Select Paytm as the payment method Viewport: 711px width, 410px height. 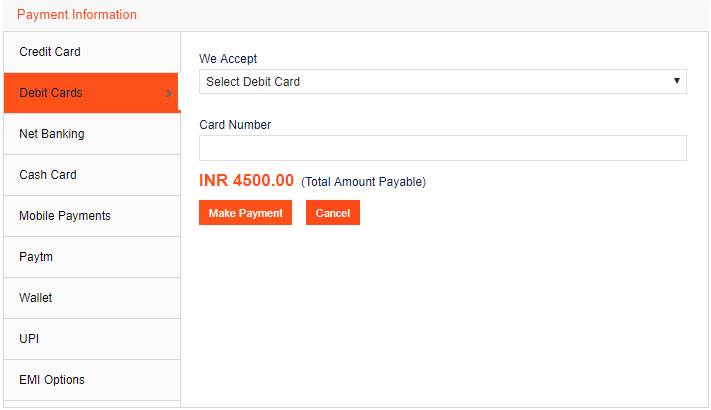point(36,257)
